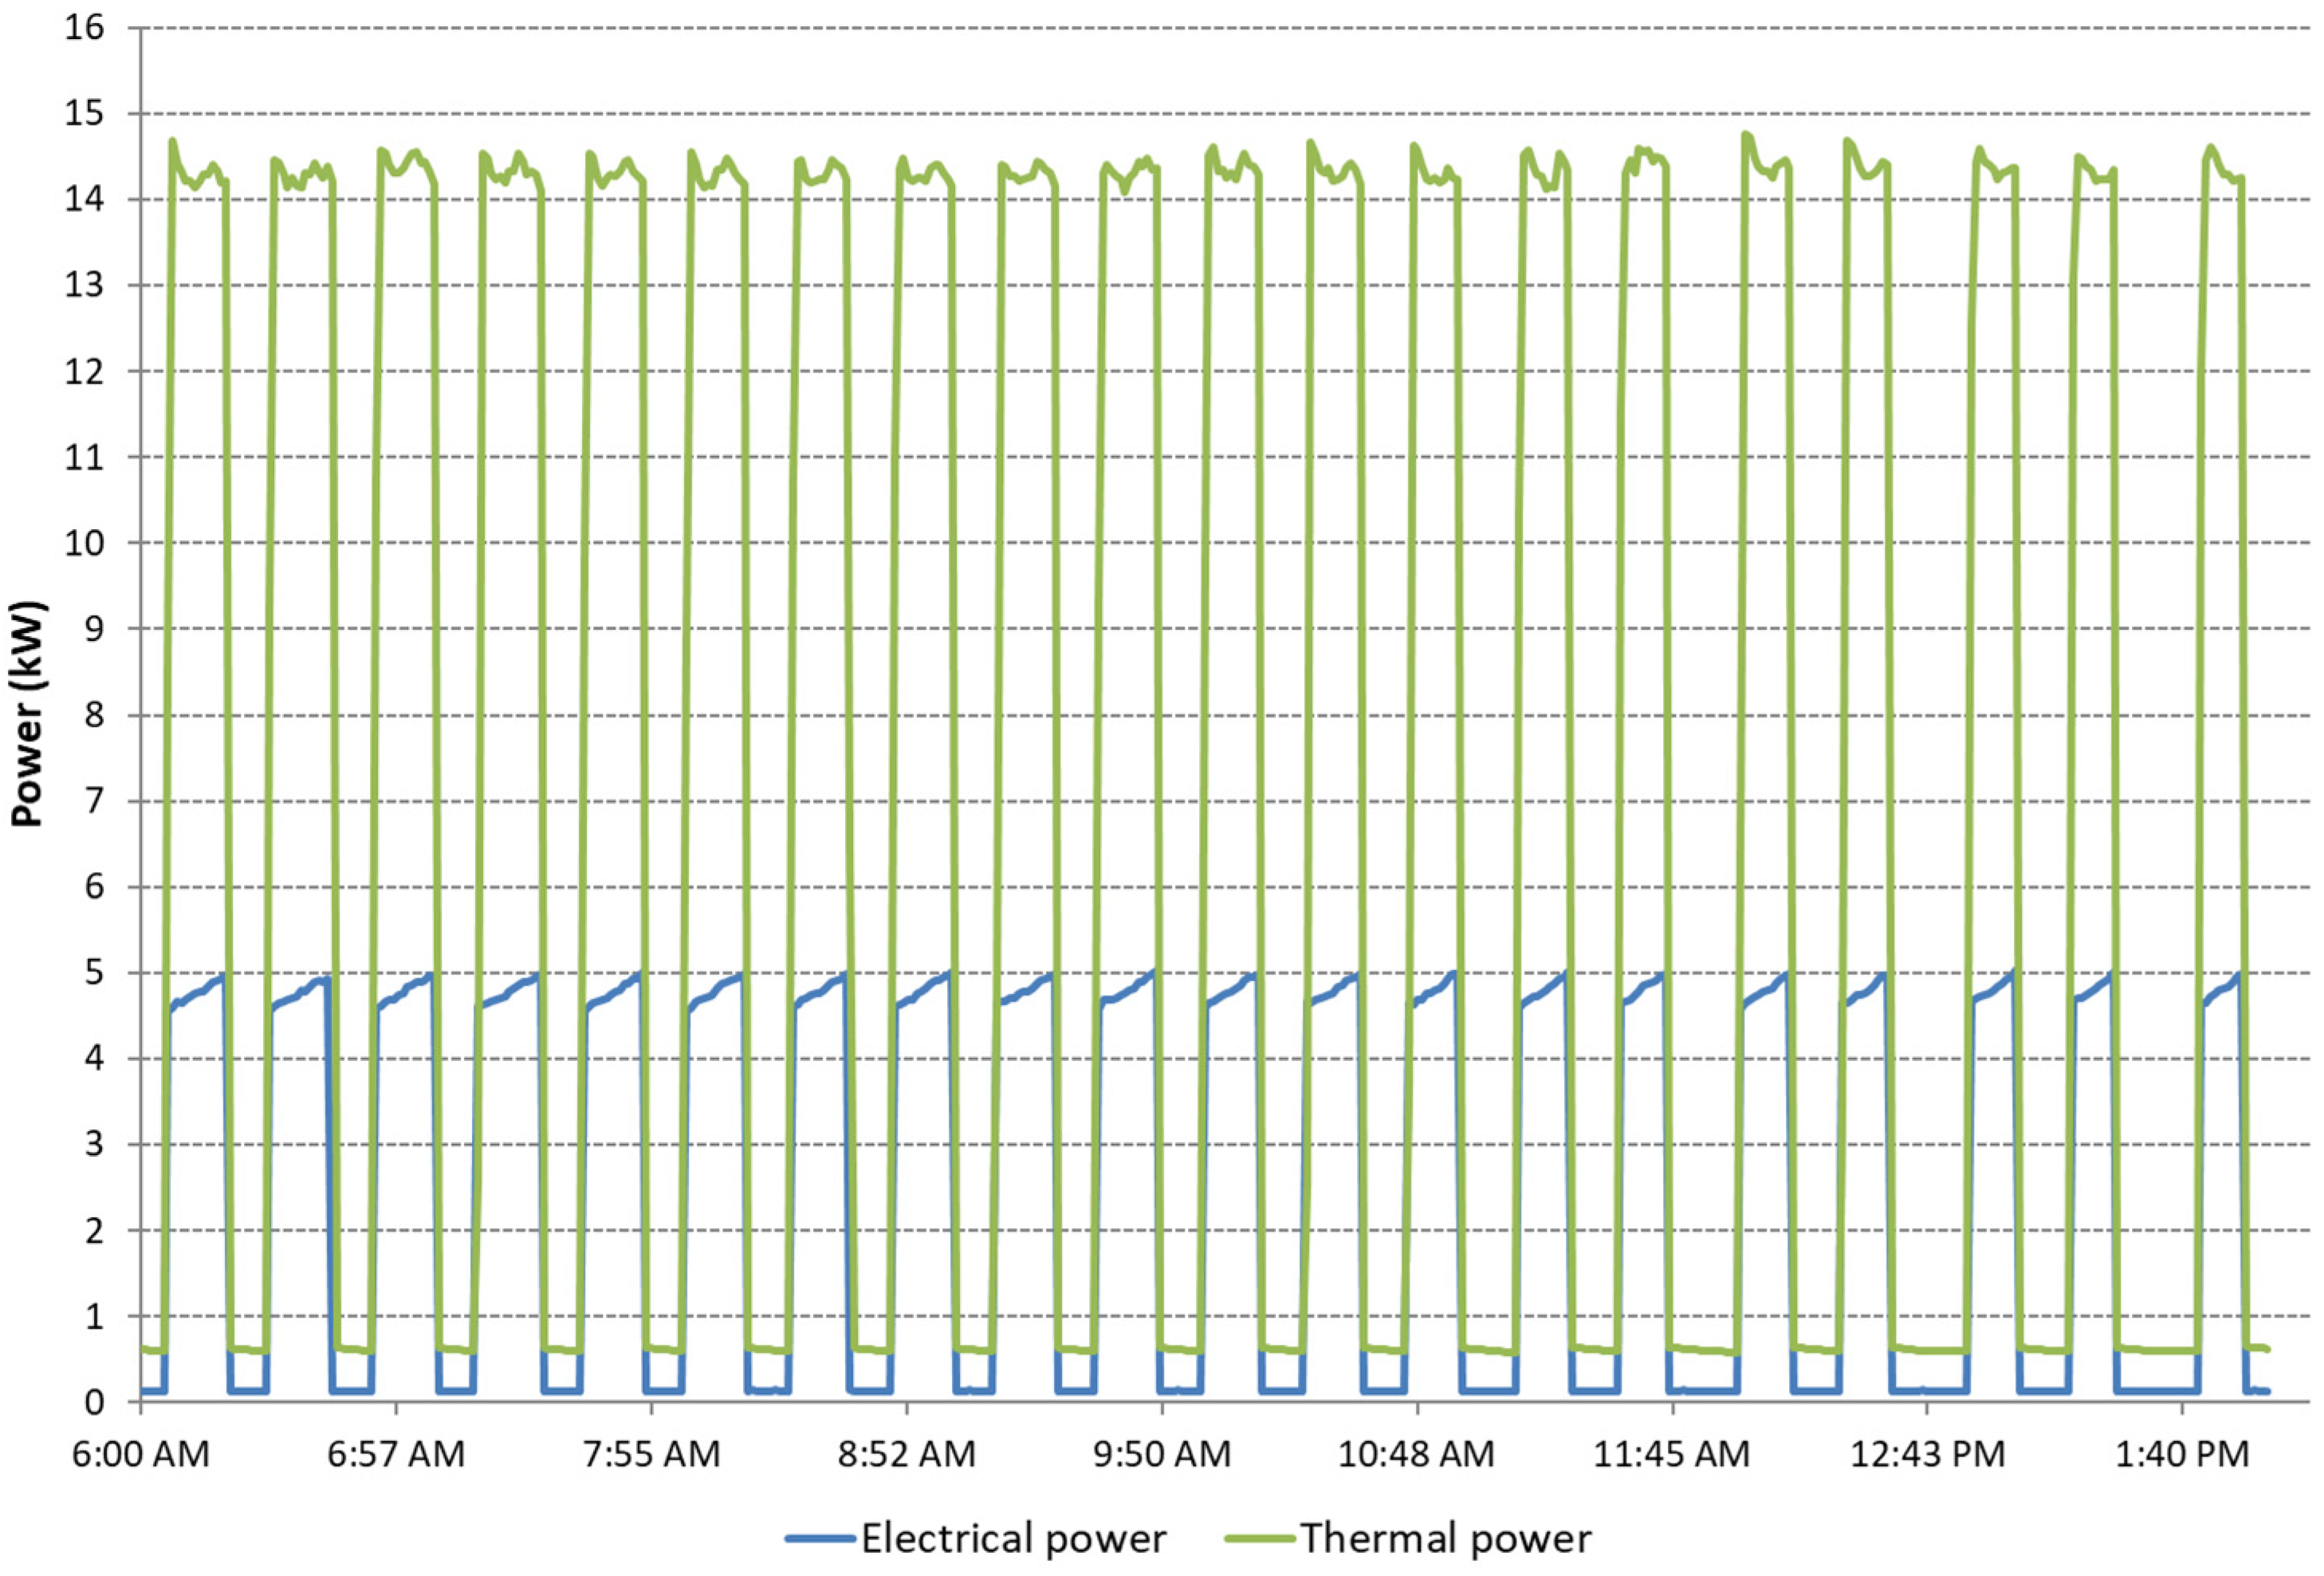
Task: Click the 6:57 AM time axis label
Action: pos(396,1454)
